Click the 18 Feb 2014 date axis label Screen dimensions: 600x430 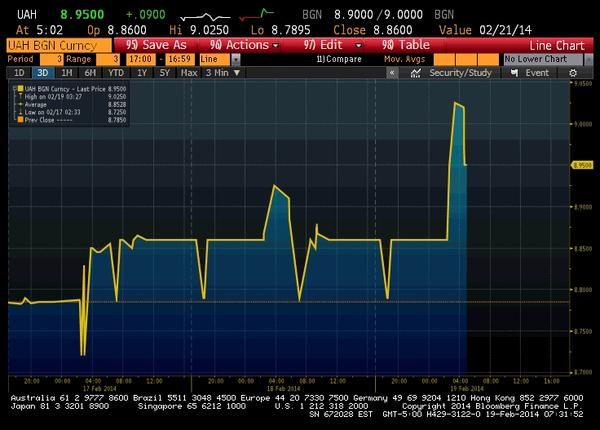[283, 388]
